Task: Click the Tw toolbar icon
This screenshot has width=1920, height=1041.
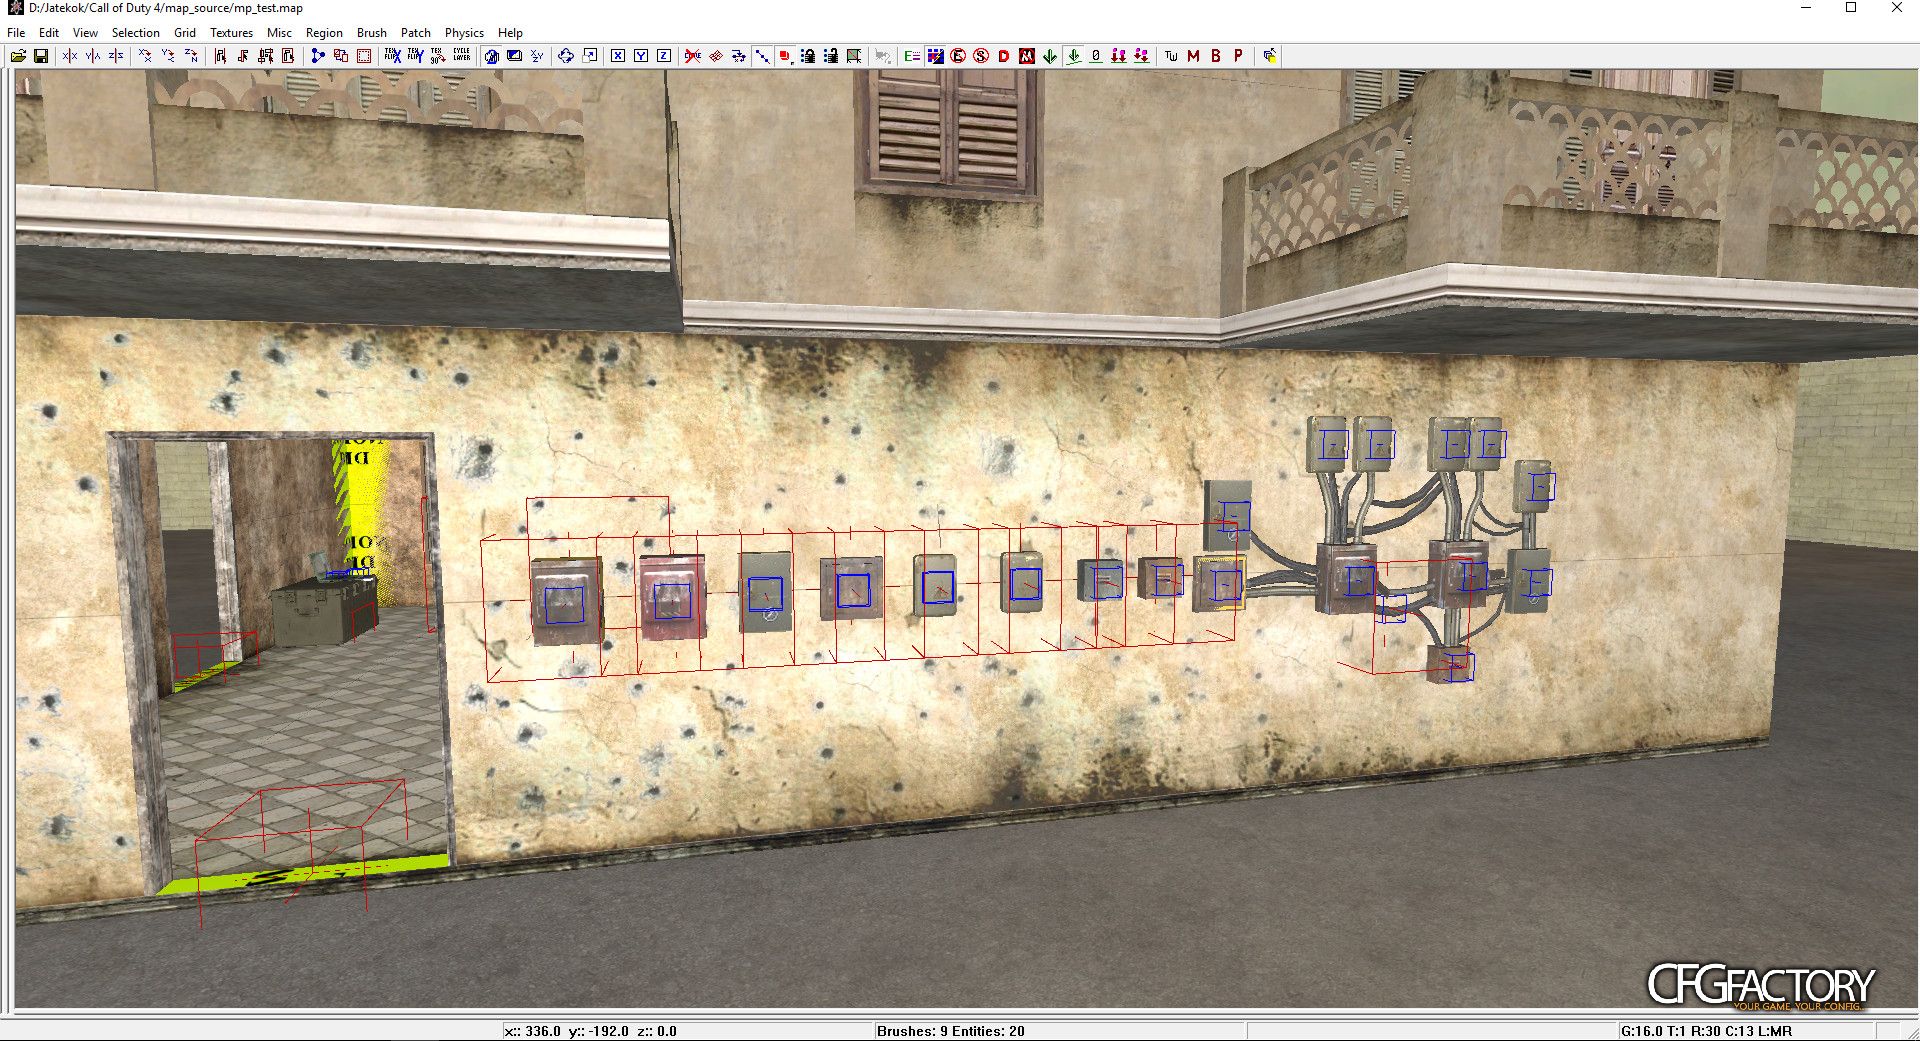Action: [1171, 56]
